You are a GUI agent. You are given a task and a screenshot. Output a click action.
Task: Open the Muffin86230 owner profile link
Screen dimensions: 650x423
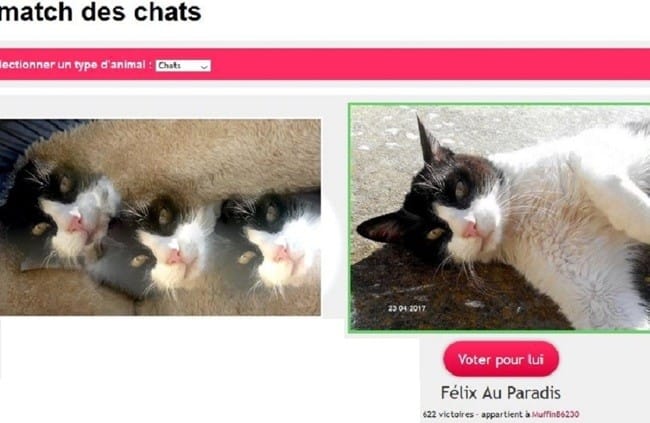[555, 414]
